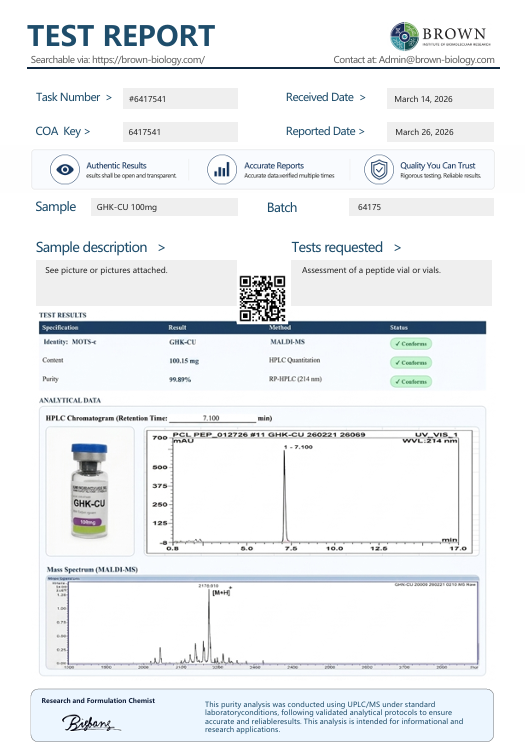The width and height of the screenshot is (525, 742).
Task: Click the Conforms badge in the Content row
Action: point(411,362)
